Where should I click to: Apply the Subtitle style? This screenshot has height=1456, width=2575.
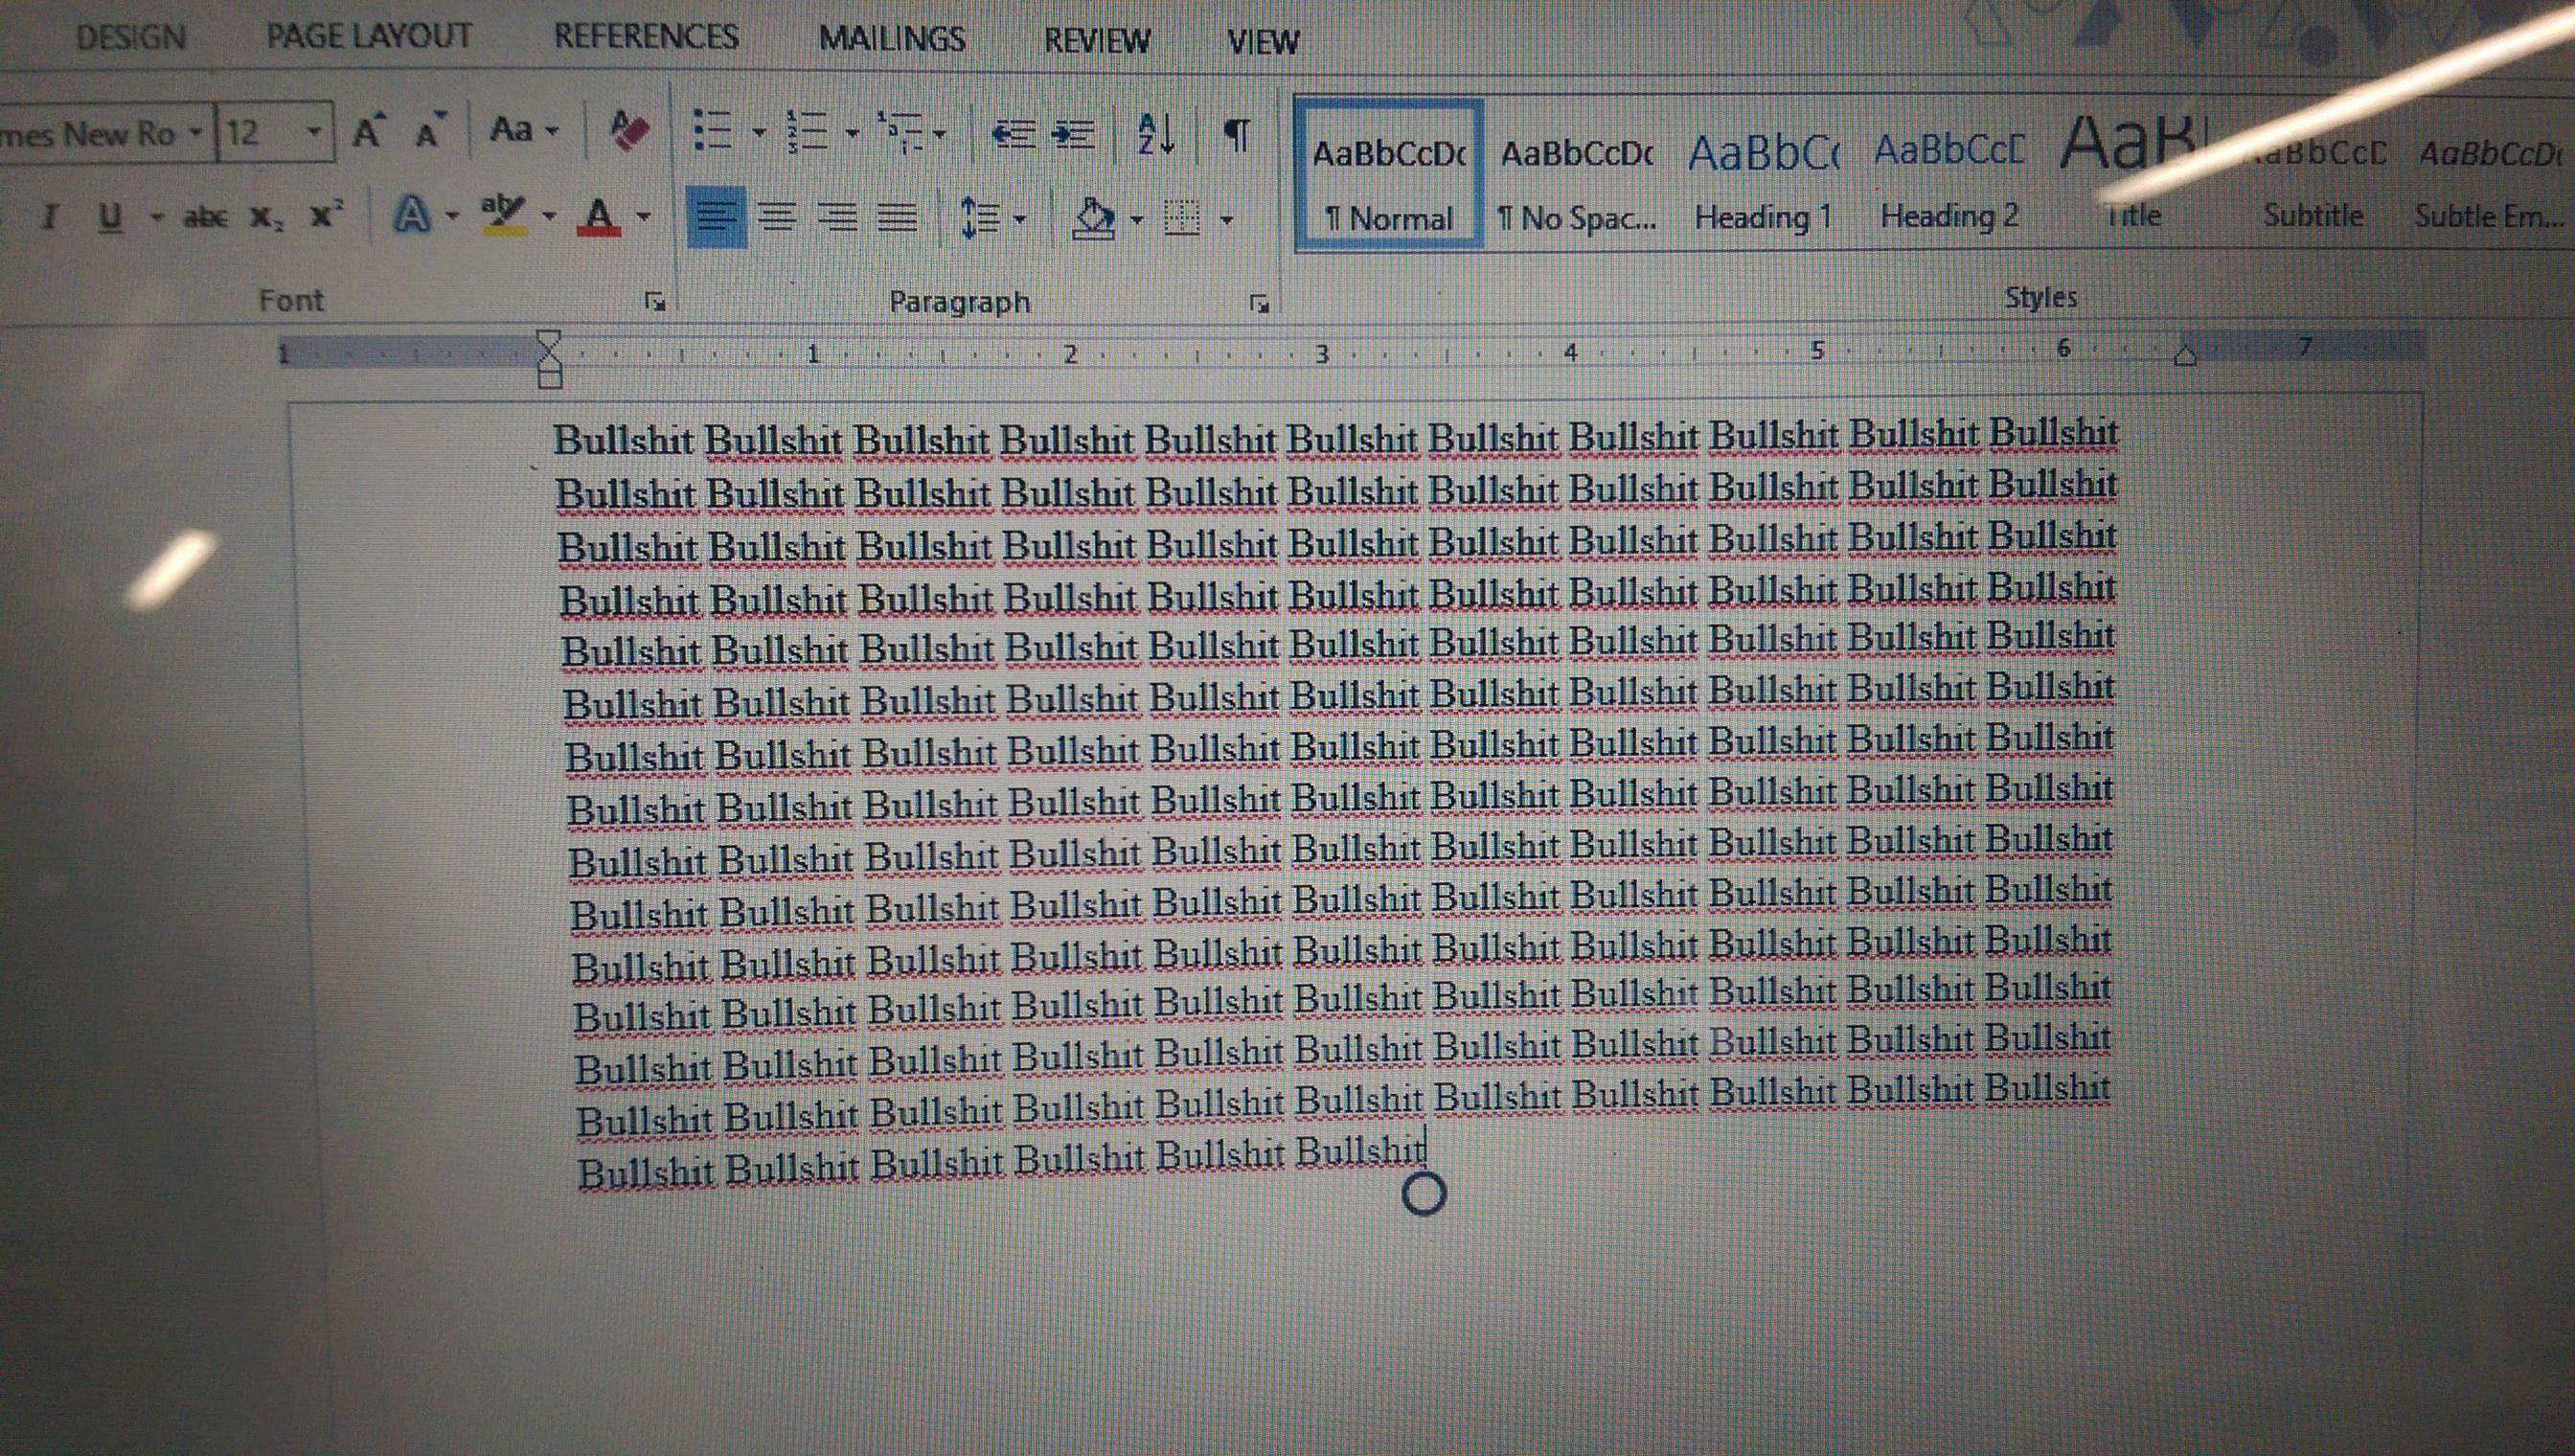point(2313,180)
